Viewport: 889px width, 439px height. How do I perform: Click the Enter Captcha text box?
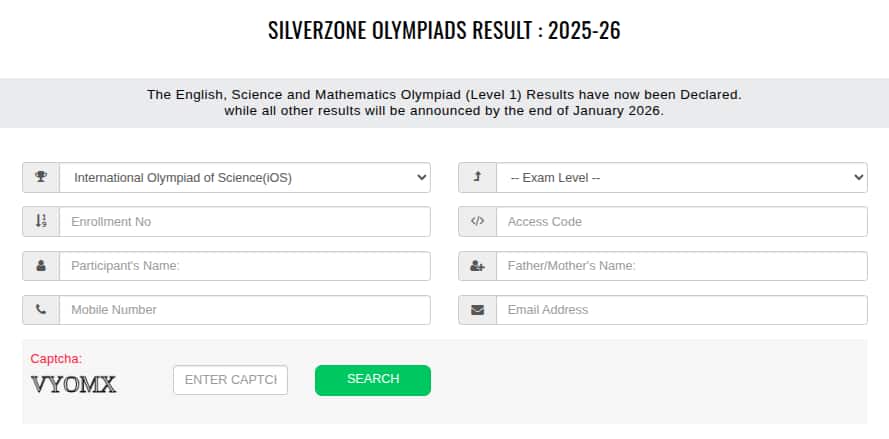click(230, 380)
